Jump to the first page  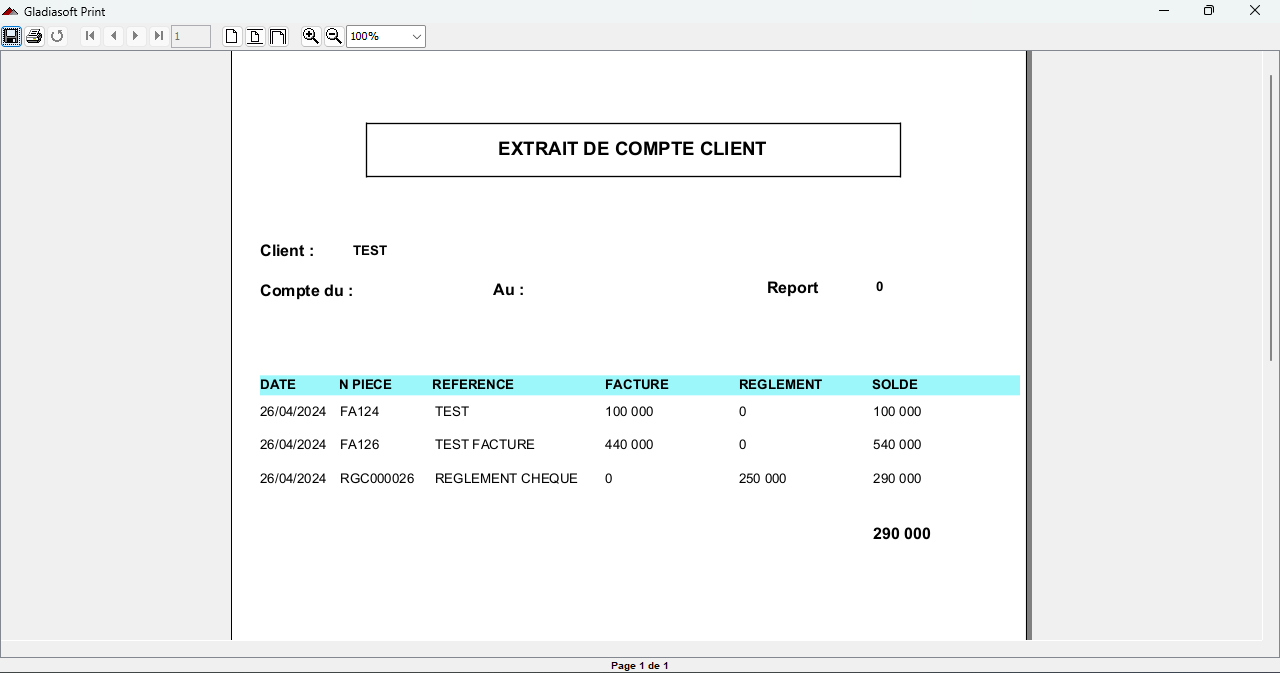coord(90,36)
